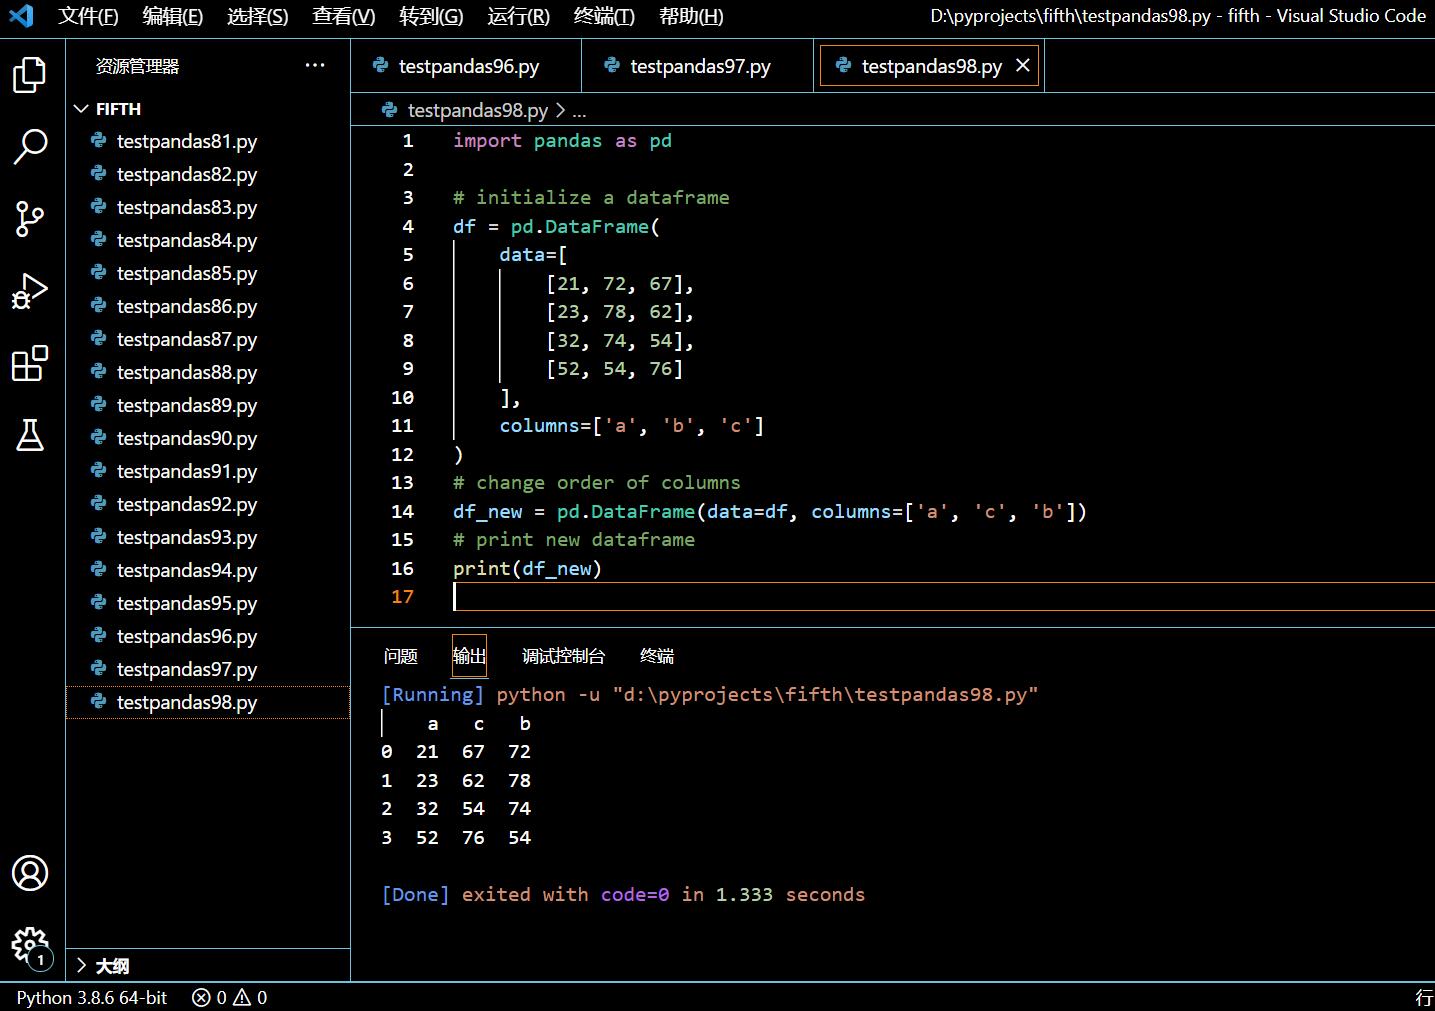Open testpandas96.py in explorer list
Screen dimensions: 1435x1011
coord(208,636)
